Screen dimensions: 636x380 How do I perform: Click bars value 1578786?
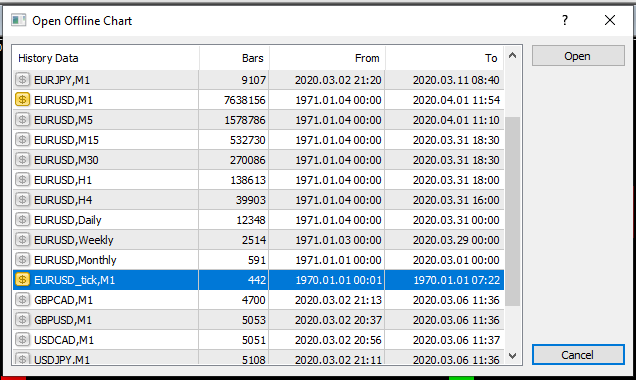click(x=245, y=120)
